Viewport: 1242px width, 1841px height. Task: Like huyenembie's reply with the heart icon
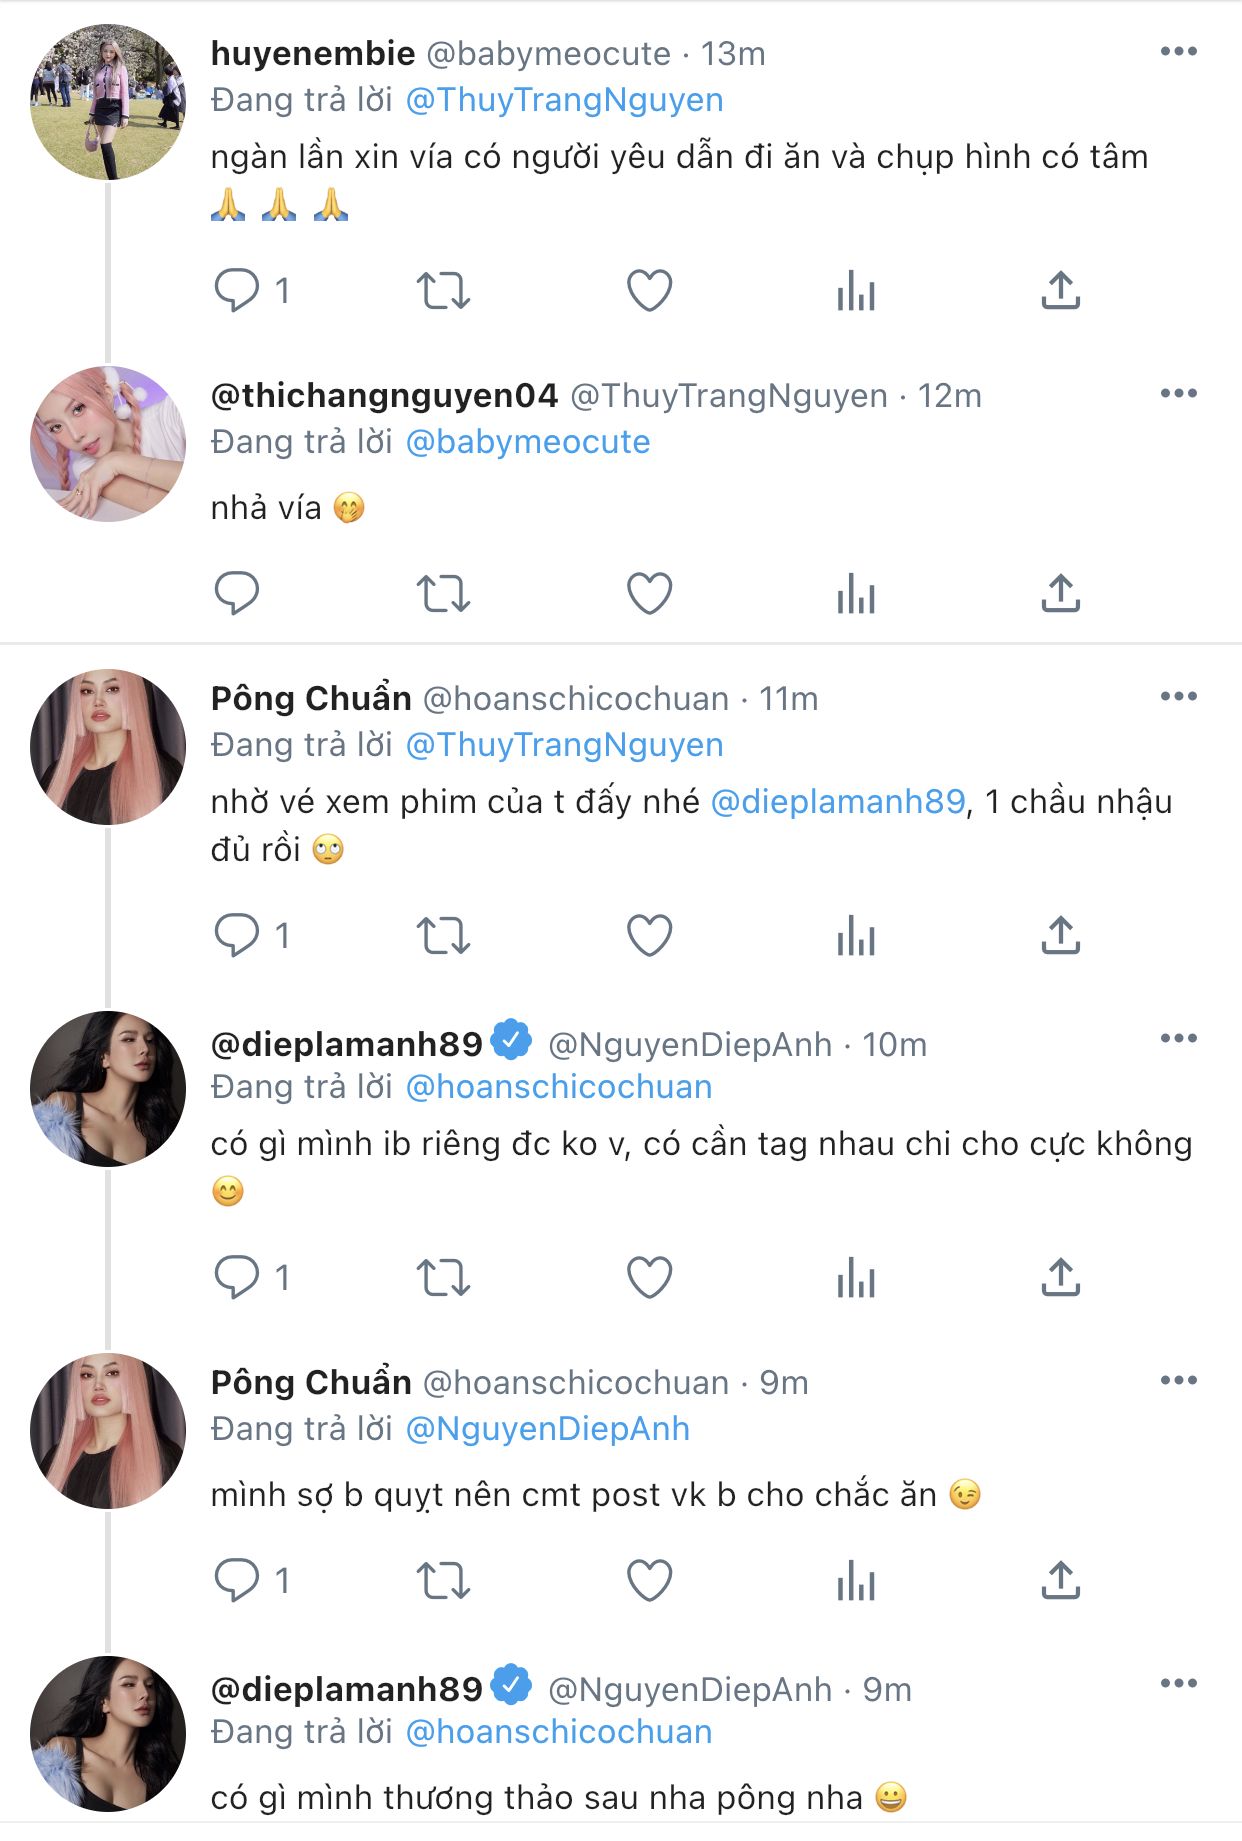click(x=649, y=291)
